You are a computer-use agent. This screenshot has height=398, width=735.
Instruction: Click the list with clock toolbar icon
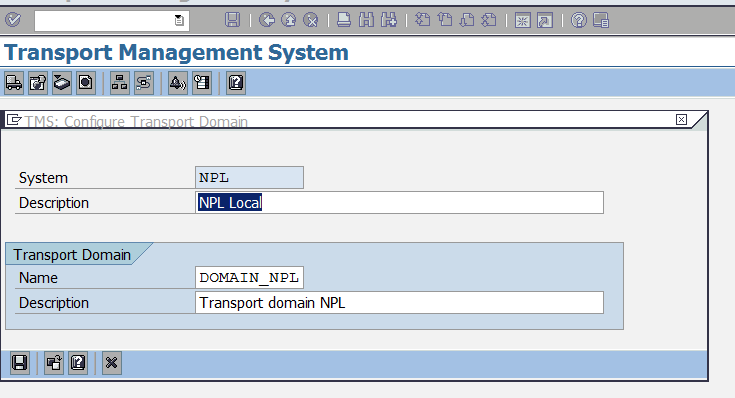(x=202, y=83)
